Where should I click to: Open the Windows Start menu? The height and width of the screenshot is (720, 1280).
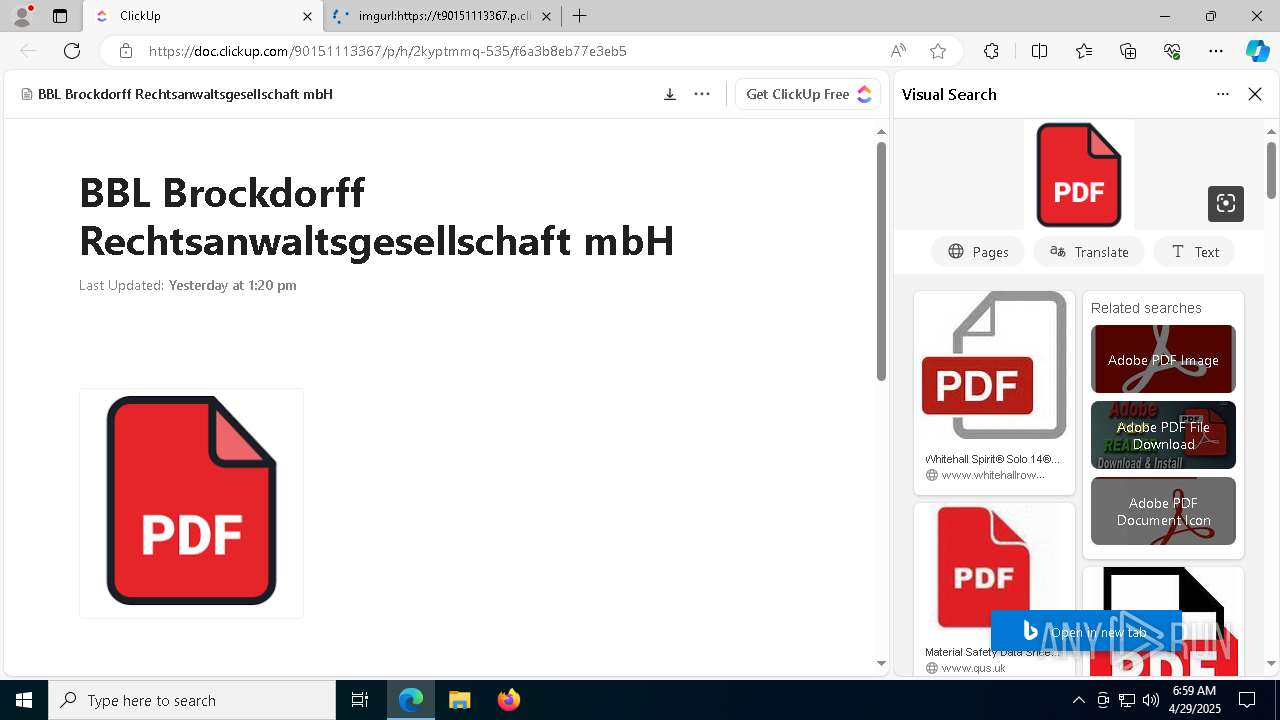click(x=24, y=700)
